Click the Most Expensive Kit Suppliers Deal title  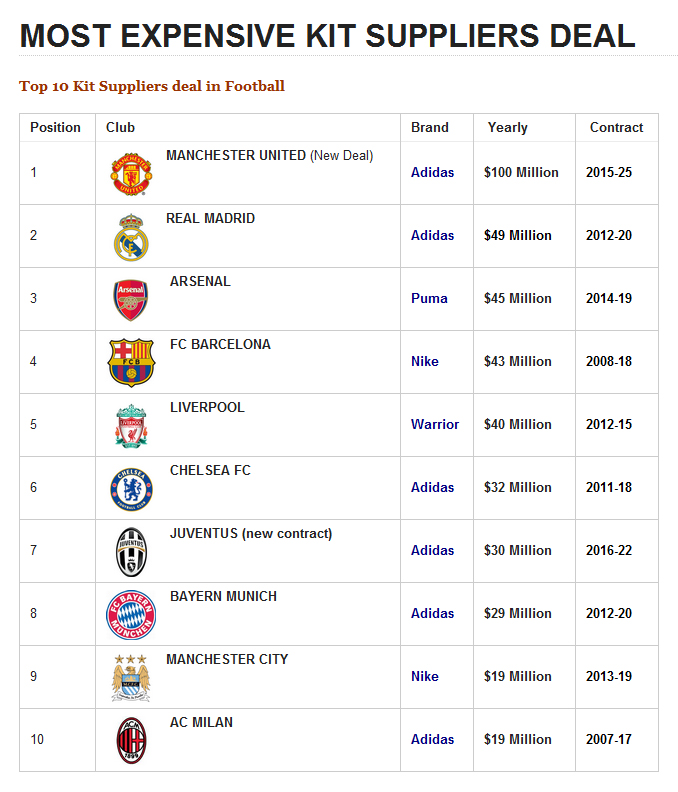(x=328, y=36)
